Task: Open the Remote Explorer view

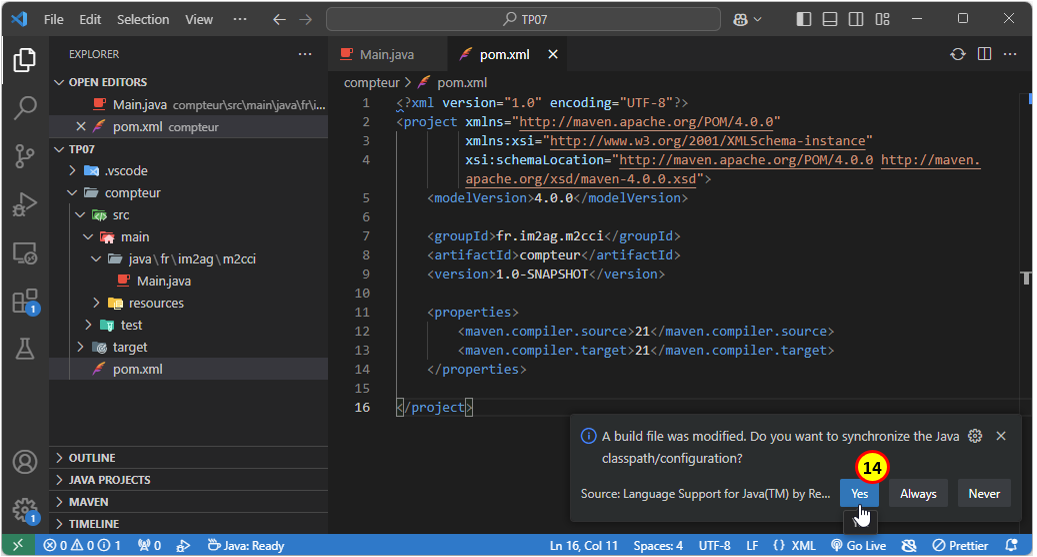Action: (25, 253)
